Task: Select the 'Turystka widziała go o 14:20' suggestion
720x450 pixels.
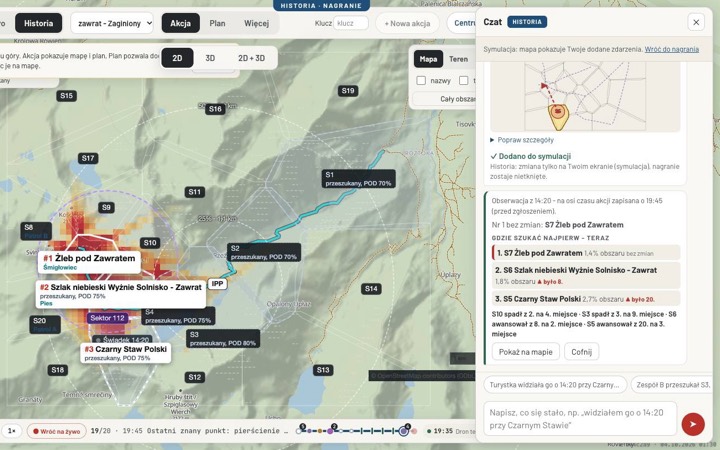Action: coord(555,385)
